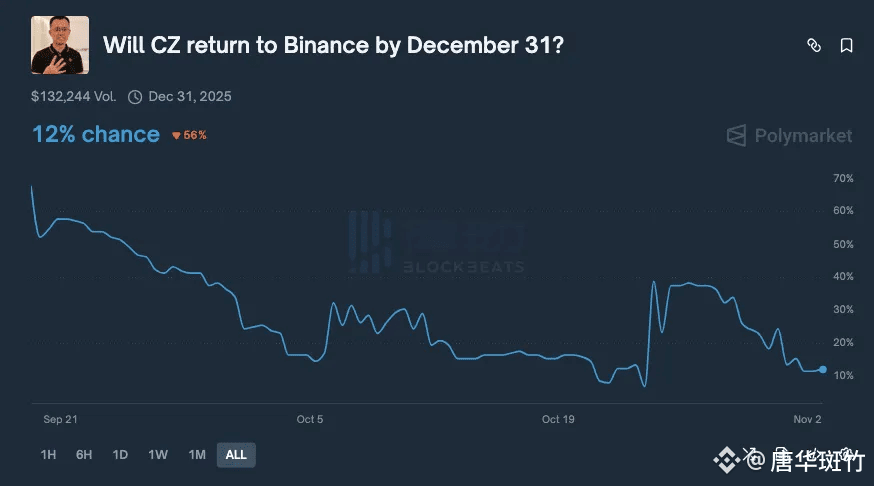Show the 1D chart view

pos(120,455)
